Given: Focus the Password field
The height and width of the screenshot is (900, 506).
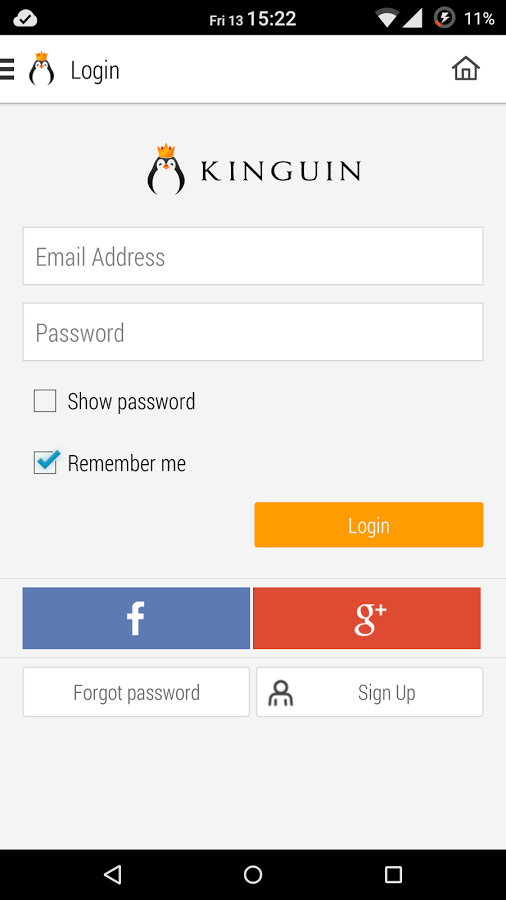Looking at the screenshot, I should click(x=253, y=332).
